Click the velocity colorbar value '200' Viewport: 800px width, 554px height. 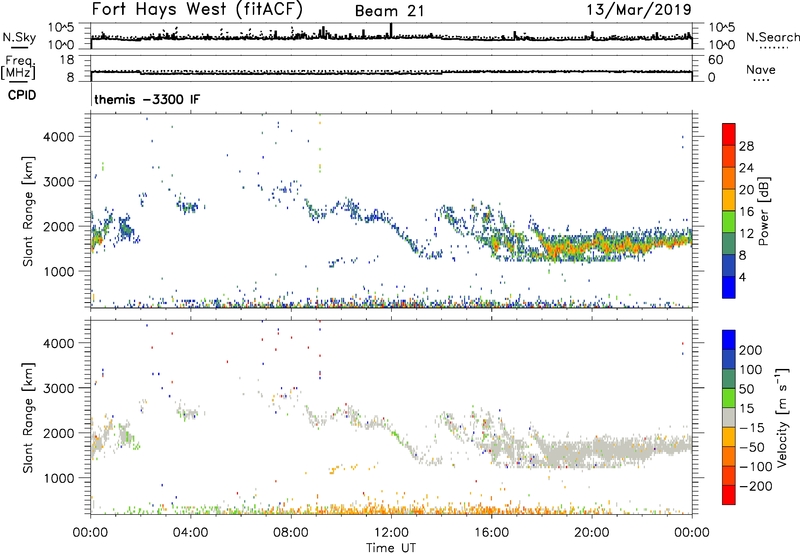(x=751, y=350)
